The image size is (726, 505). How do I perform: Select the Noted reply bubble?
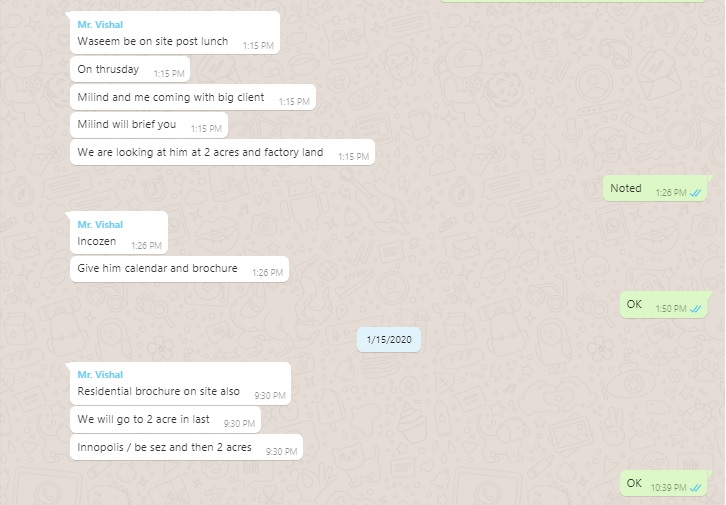tap(655, 188)
